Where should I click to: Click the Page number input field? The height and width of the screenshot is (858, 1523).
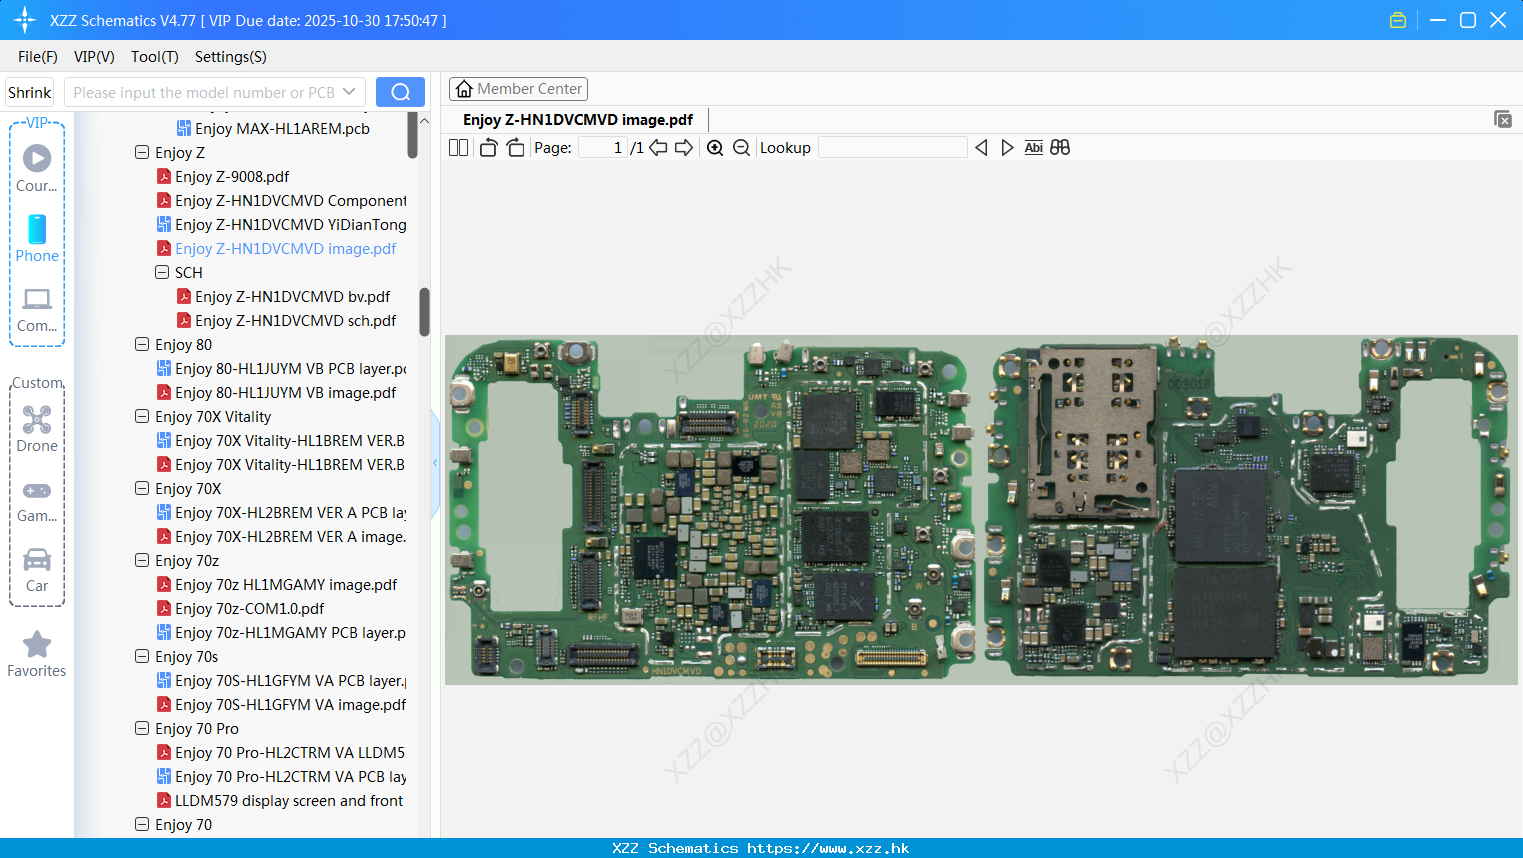click(x=603, y=148)
